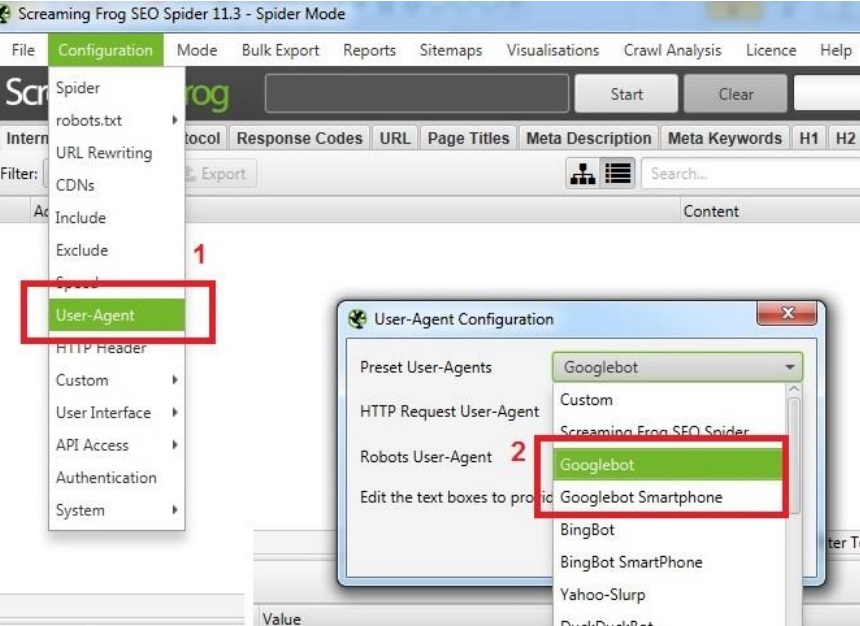Switch to list view icon
Viewport: 860px width, 626px height.
coord(618,174)
